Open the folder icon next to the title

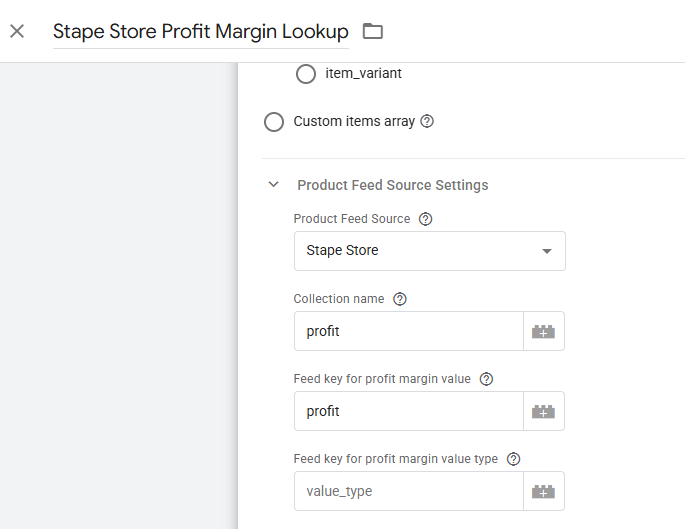(373, 31)
